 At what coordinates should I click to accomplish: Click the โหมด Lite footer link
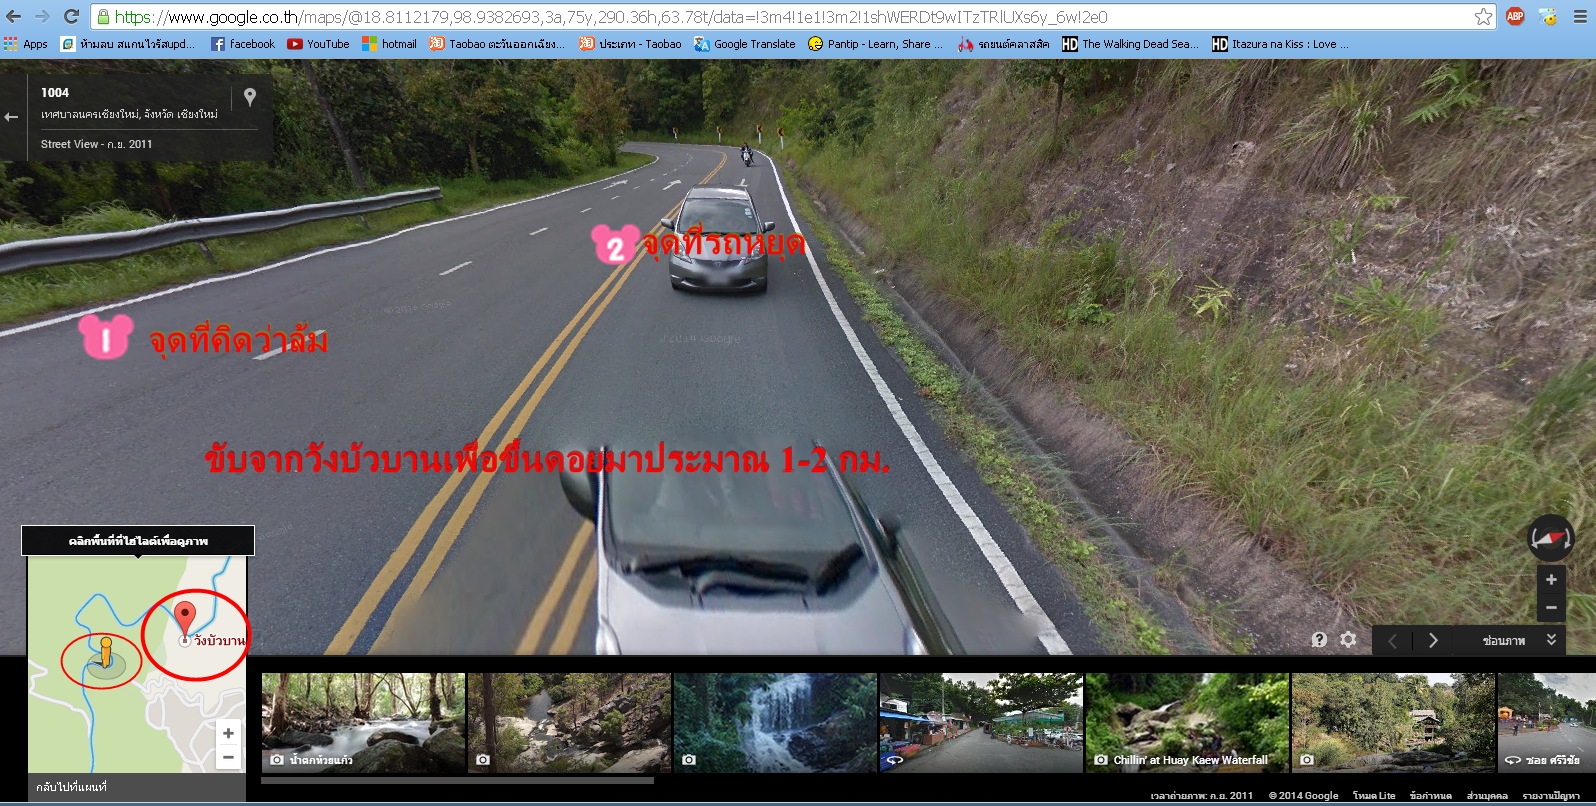point(1374,796)
